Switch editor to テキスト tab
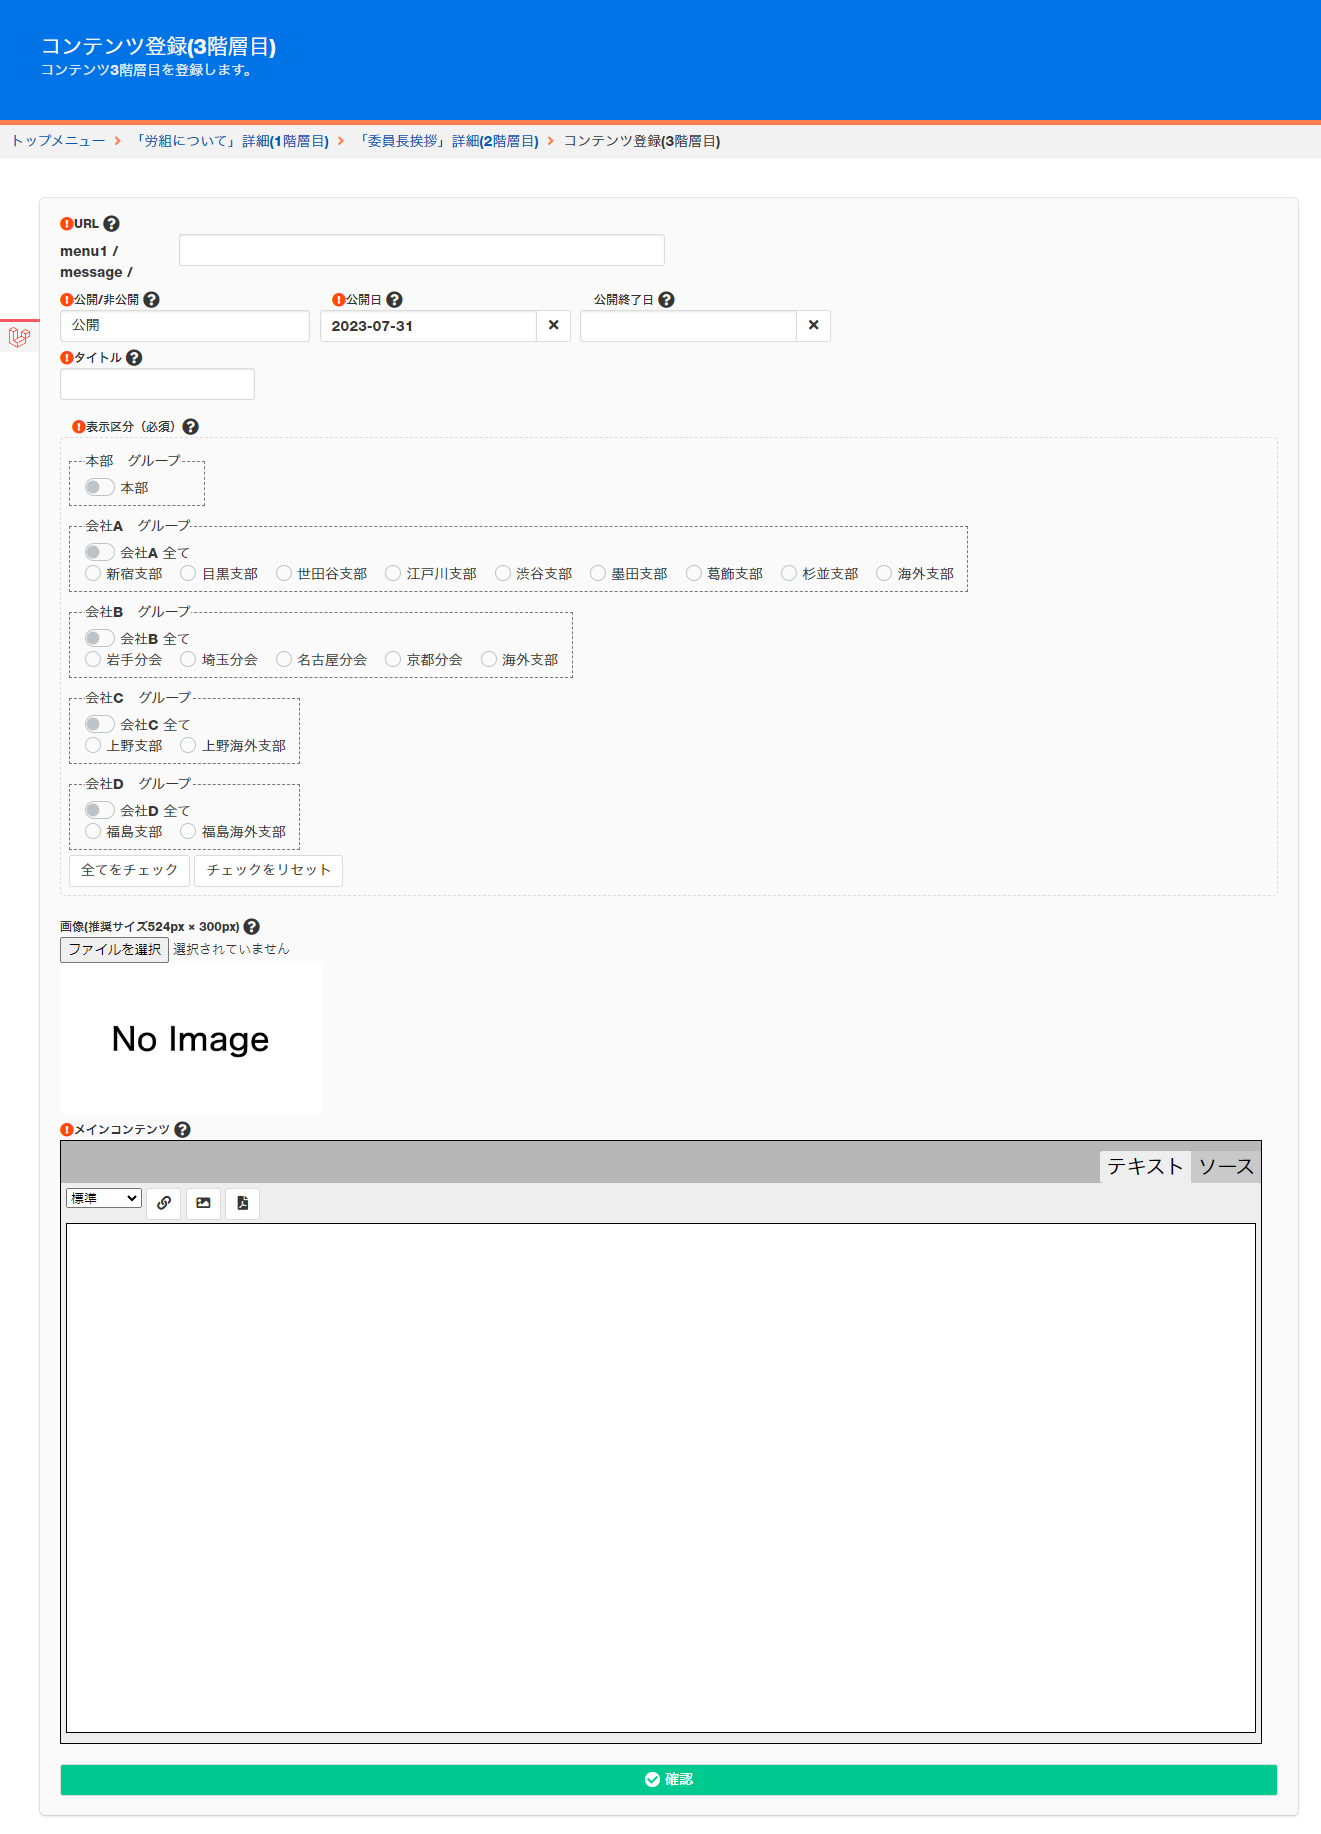 pos(1145,1166)
